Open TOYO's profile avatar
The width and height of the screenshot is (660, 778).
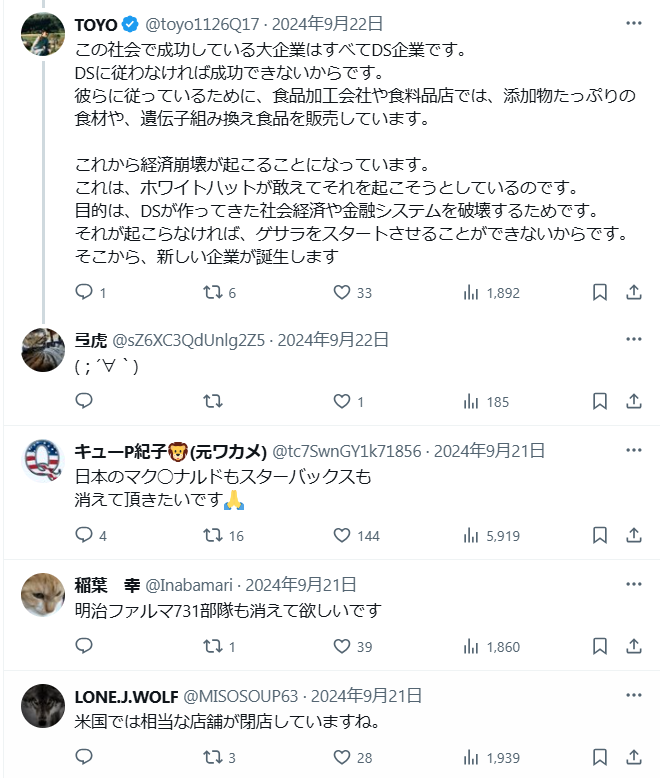click(x=41, y=36)
